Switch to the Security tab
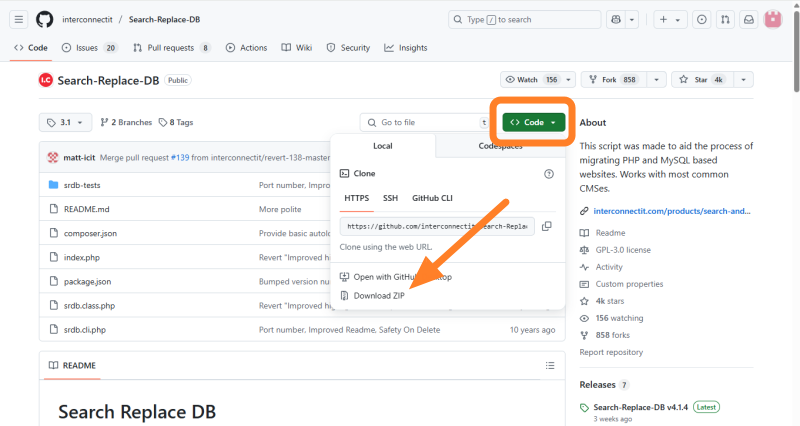The image size is (800, 426). pos(348,47)
